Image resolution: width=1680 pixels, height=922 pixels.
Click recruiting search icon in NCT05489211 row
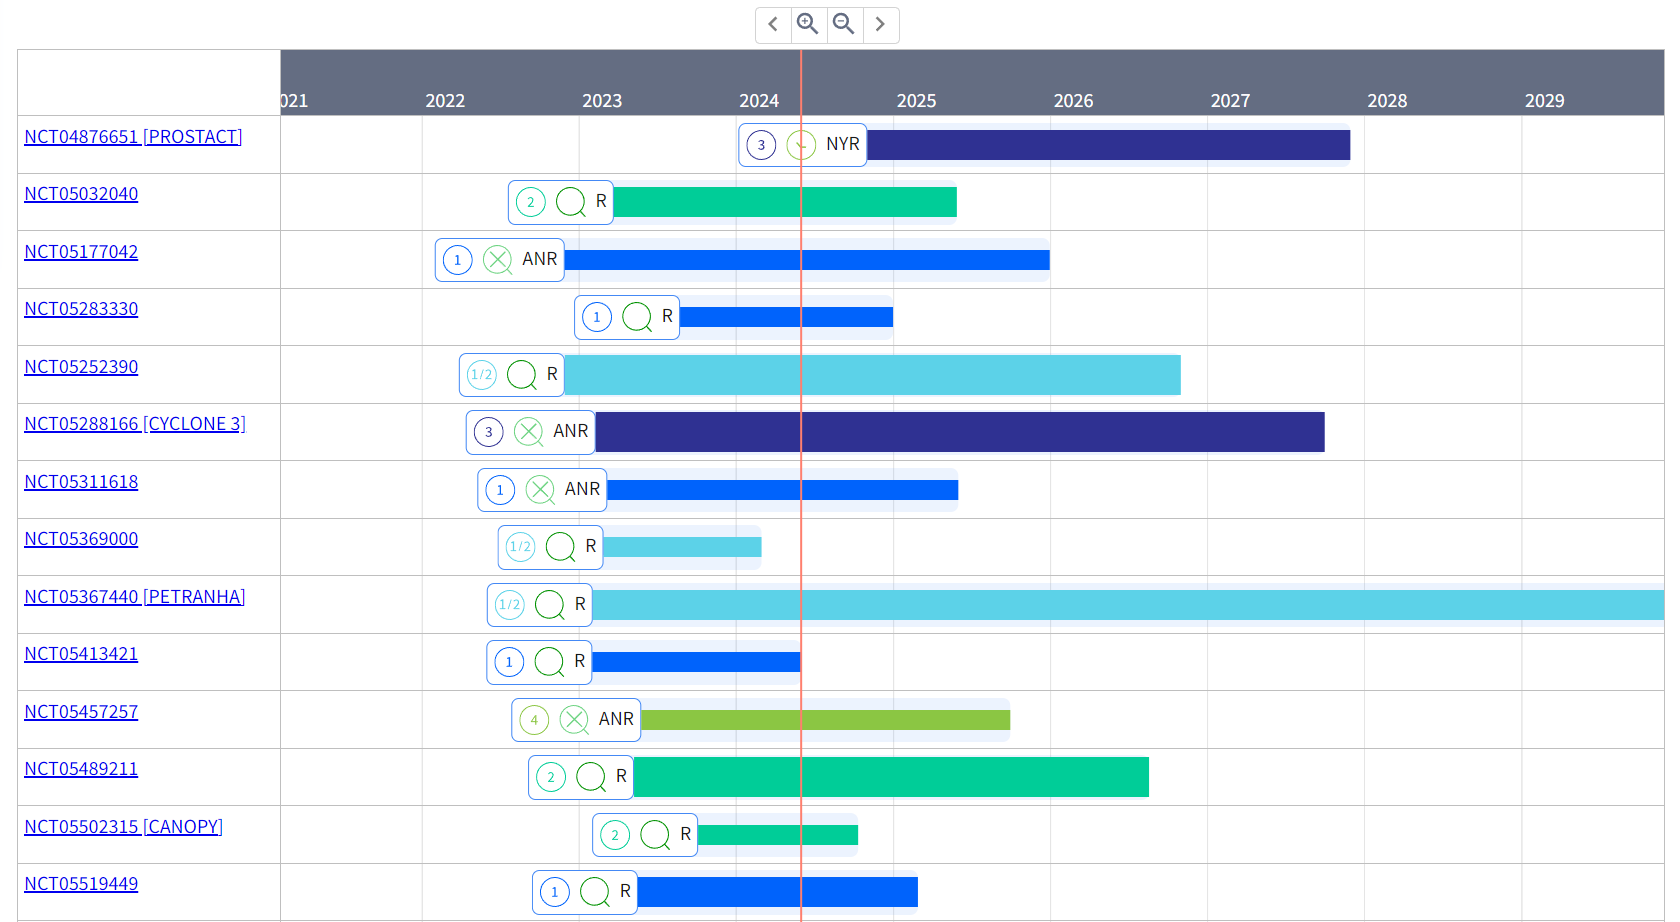click(591, 777)
